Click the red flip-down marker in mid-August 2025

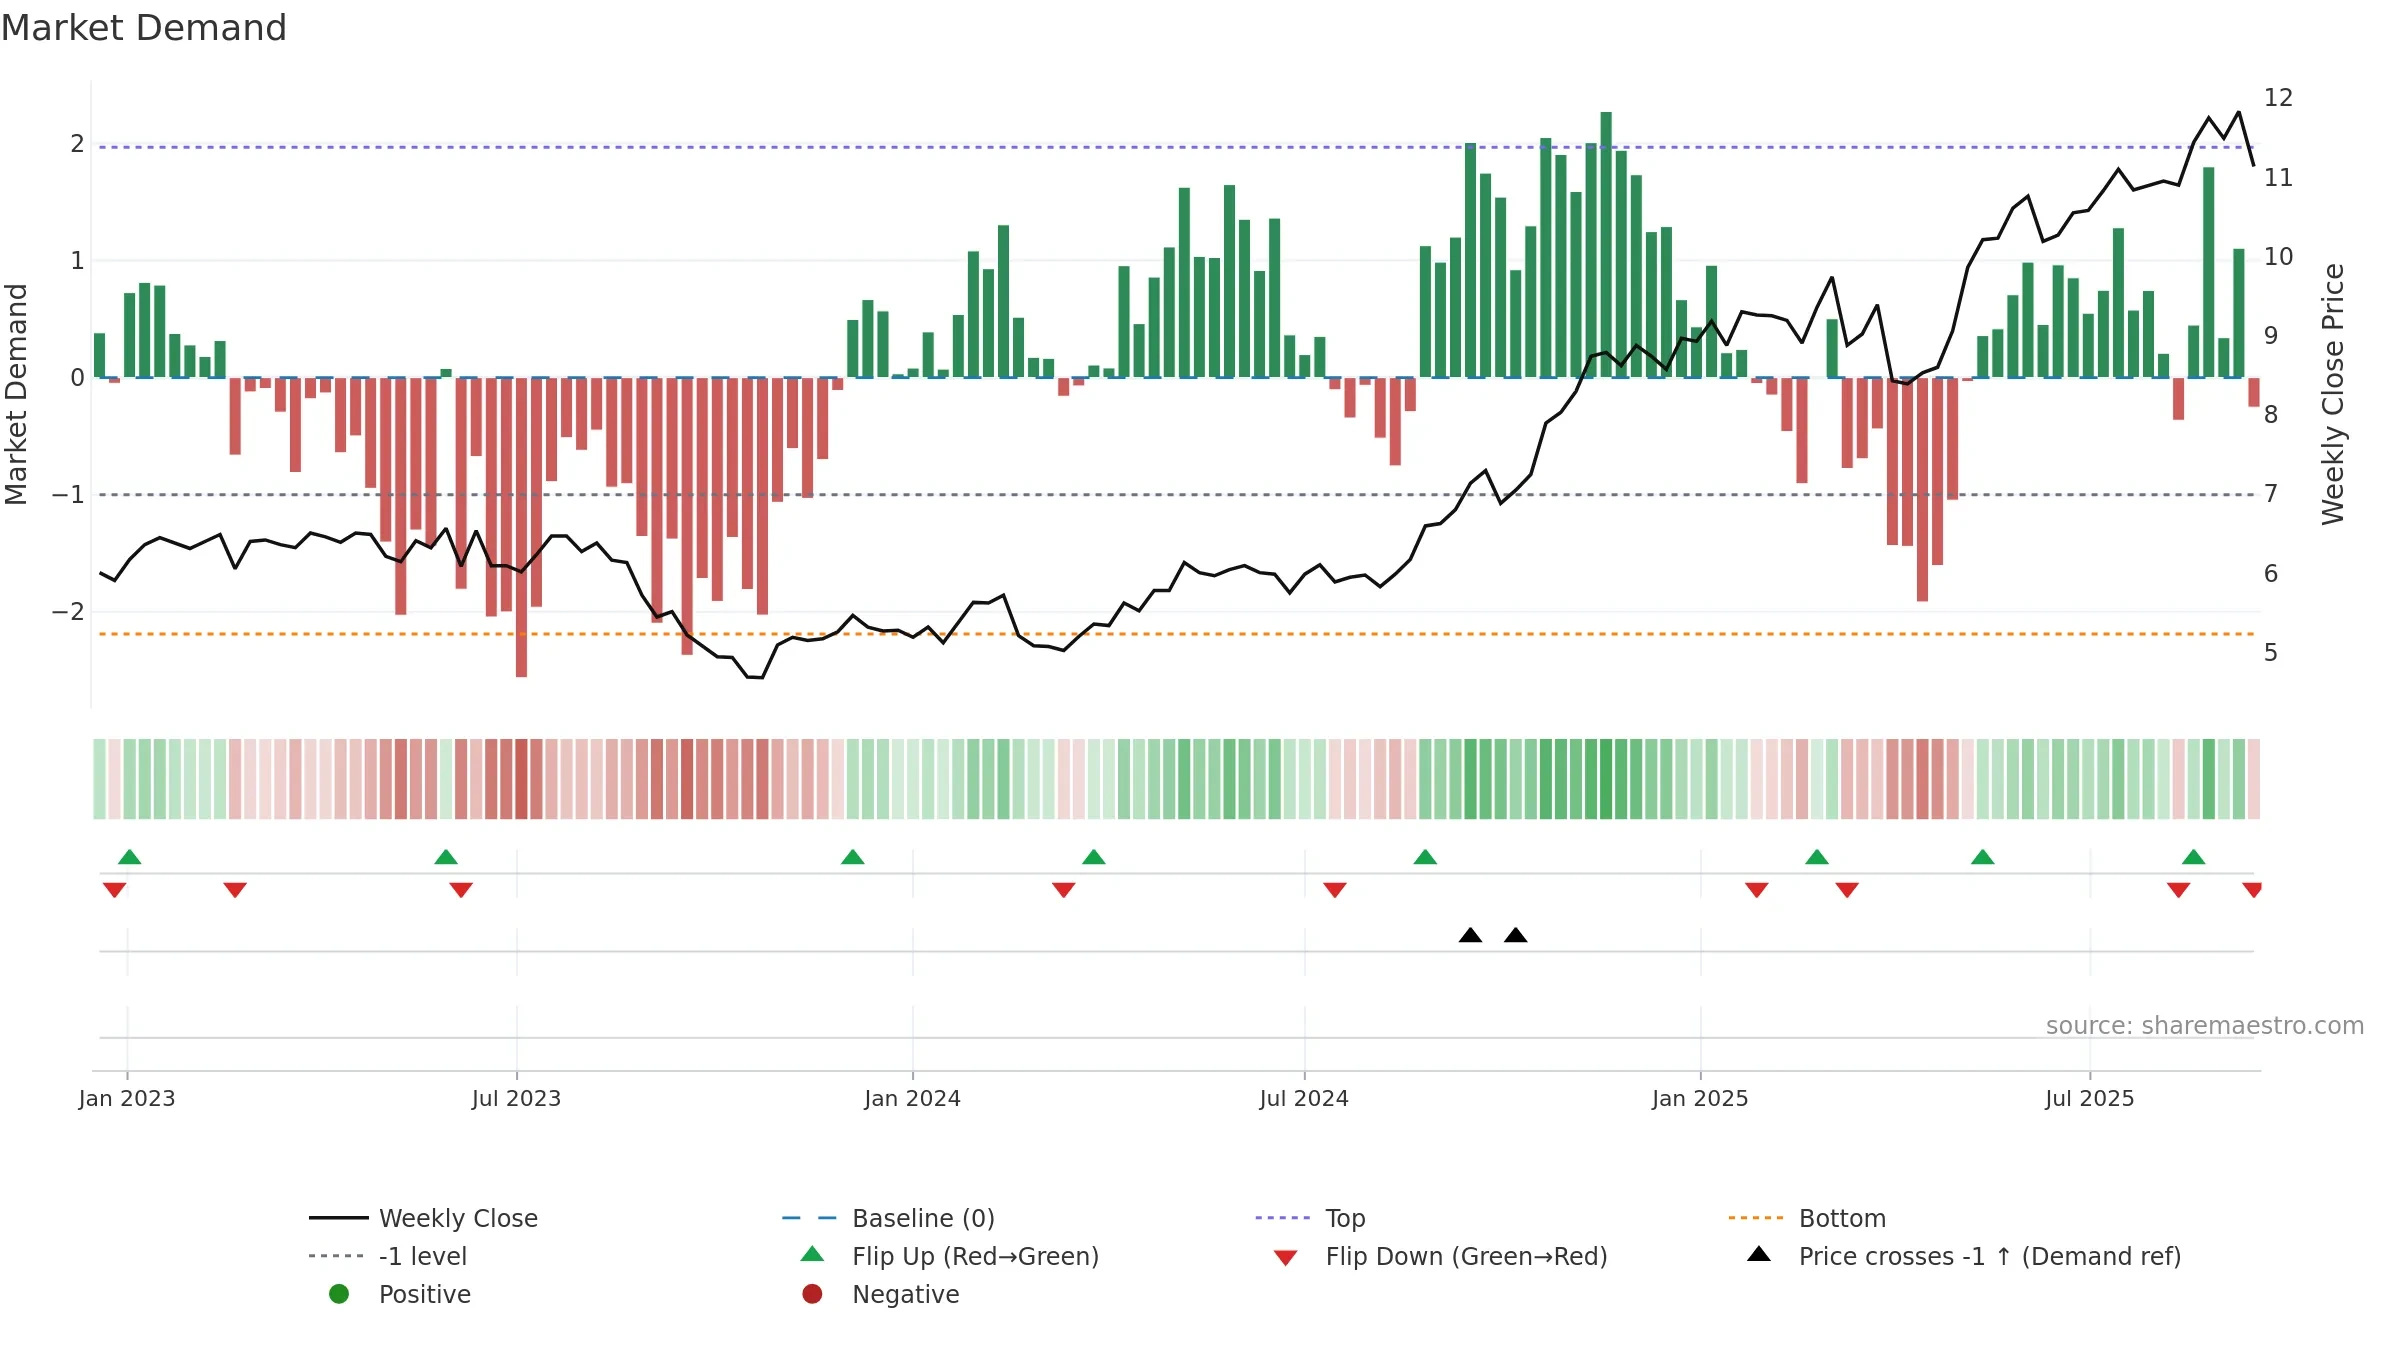point(2179,890)
